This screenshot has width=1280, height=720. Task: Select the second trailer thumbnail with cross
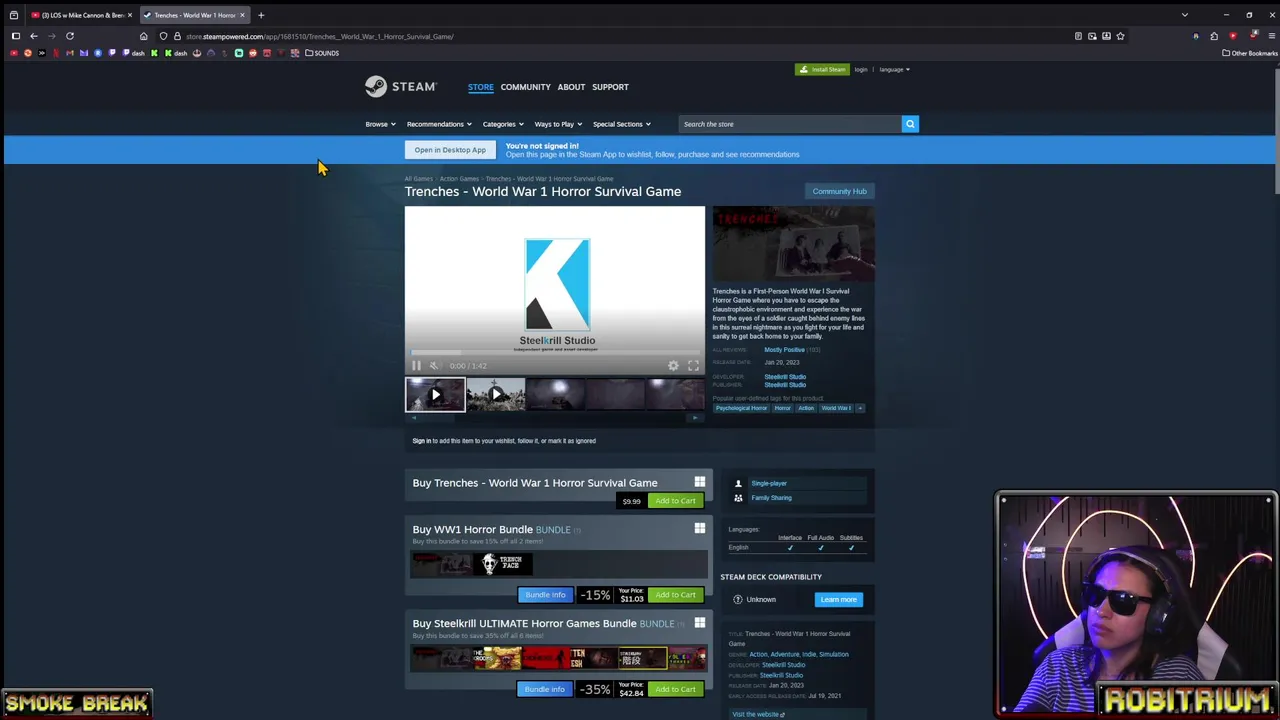pyautogui.click(x=495, y=394)
